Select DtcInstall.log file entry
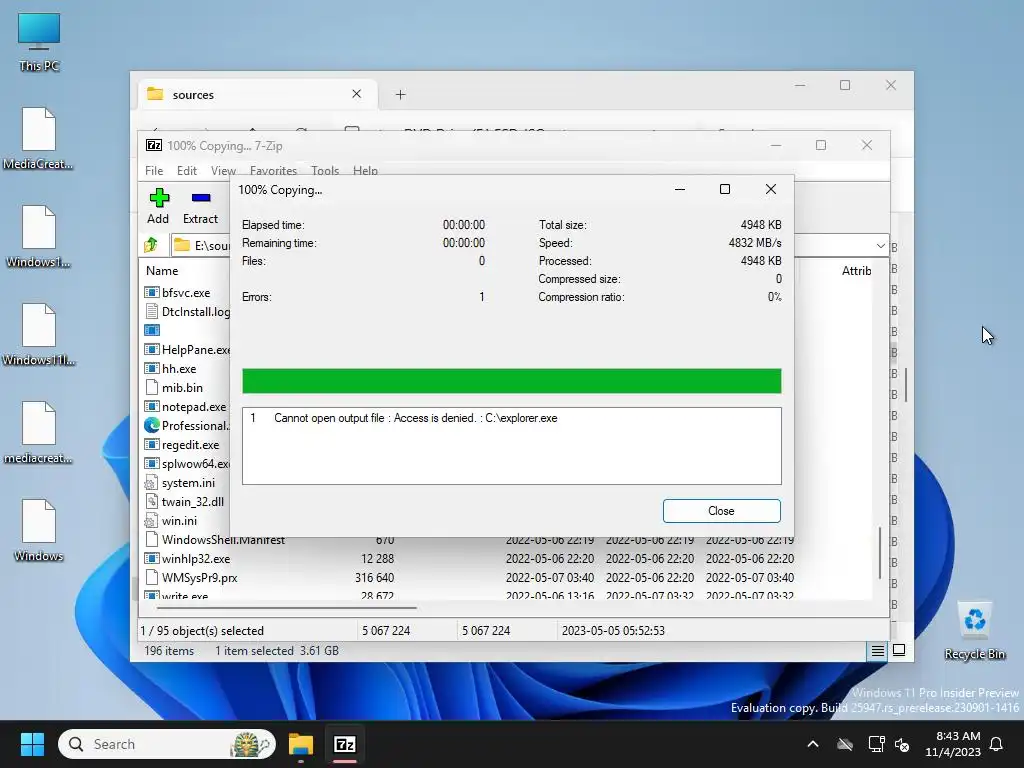This screenshot has height=768, width=1024. (187, 312)
